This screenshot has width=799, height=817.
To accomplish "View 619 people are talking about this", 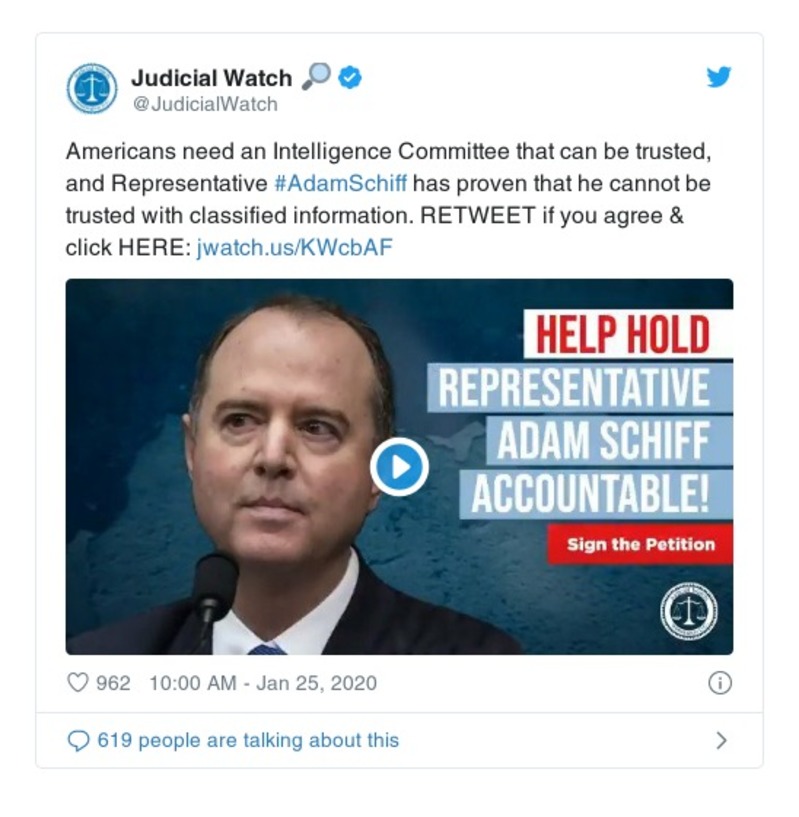I will pyautogui.click(x=248, y=740).
